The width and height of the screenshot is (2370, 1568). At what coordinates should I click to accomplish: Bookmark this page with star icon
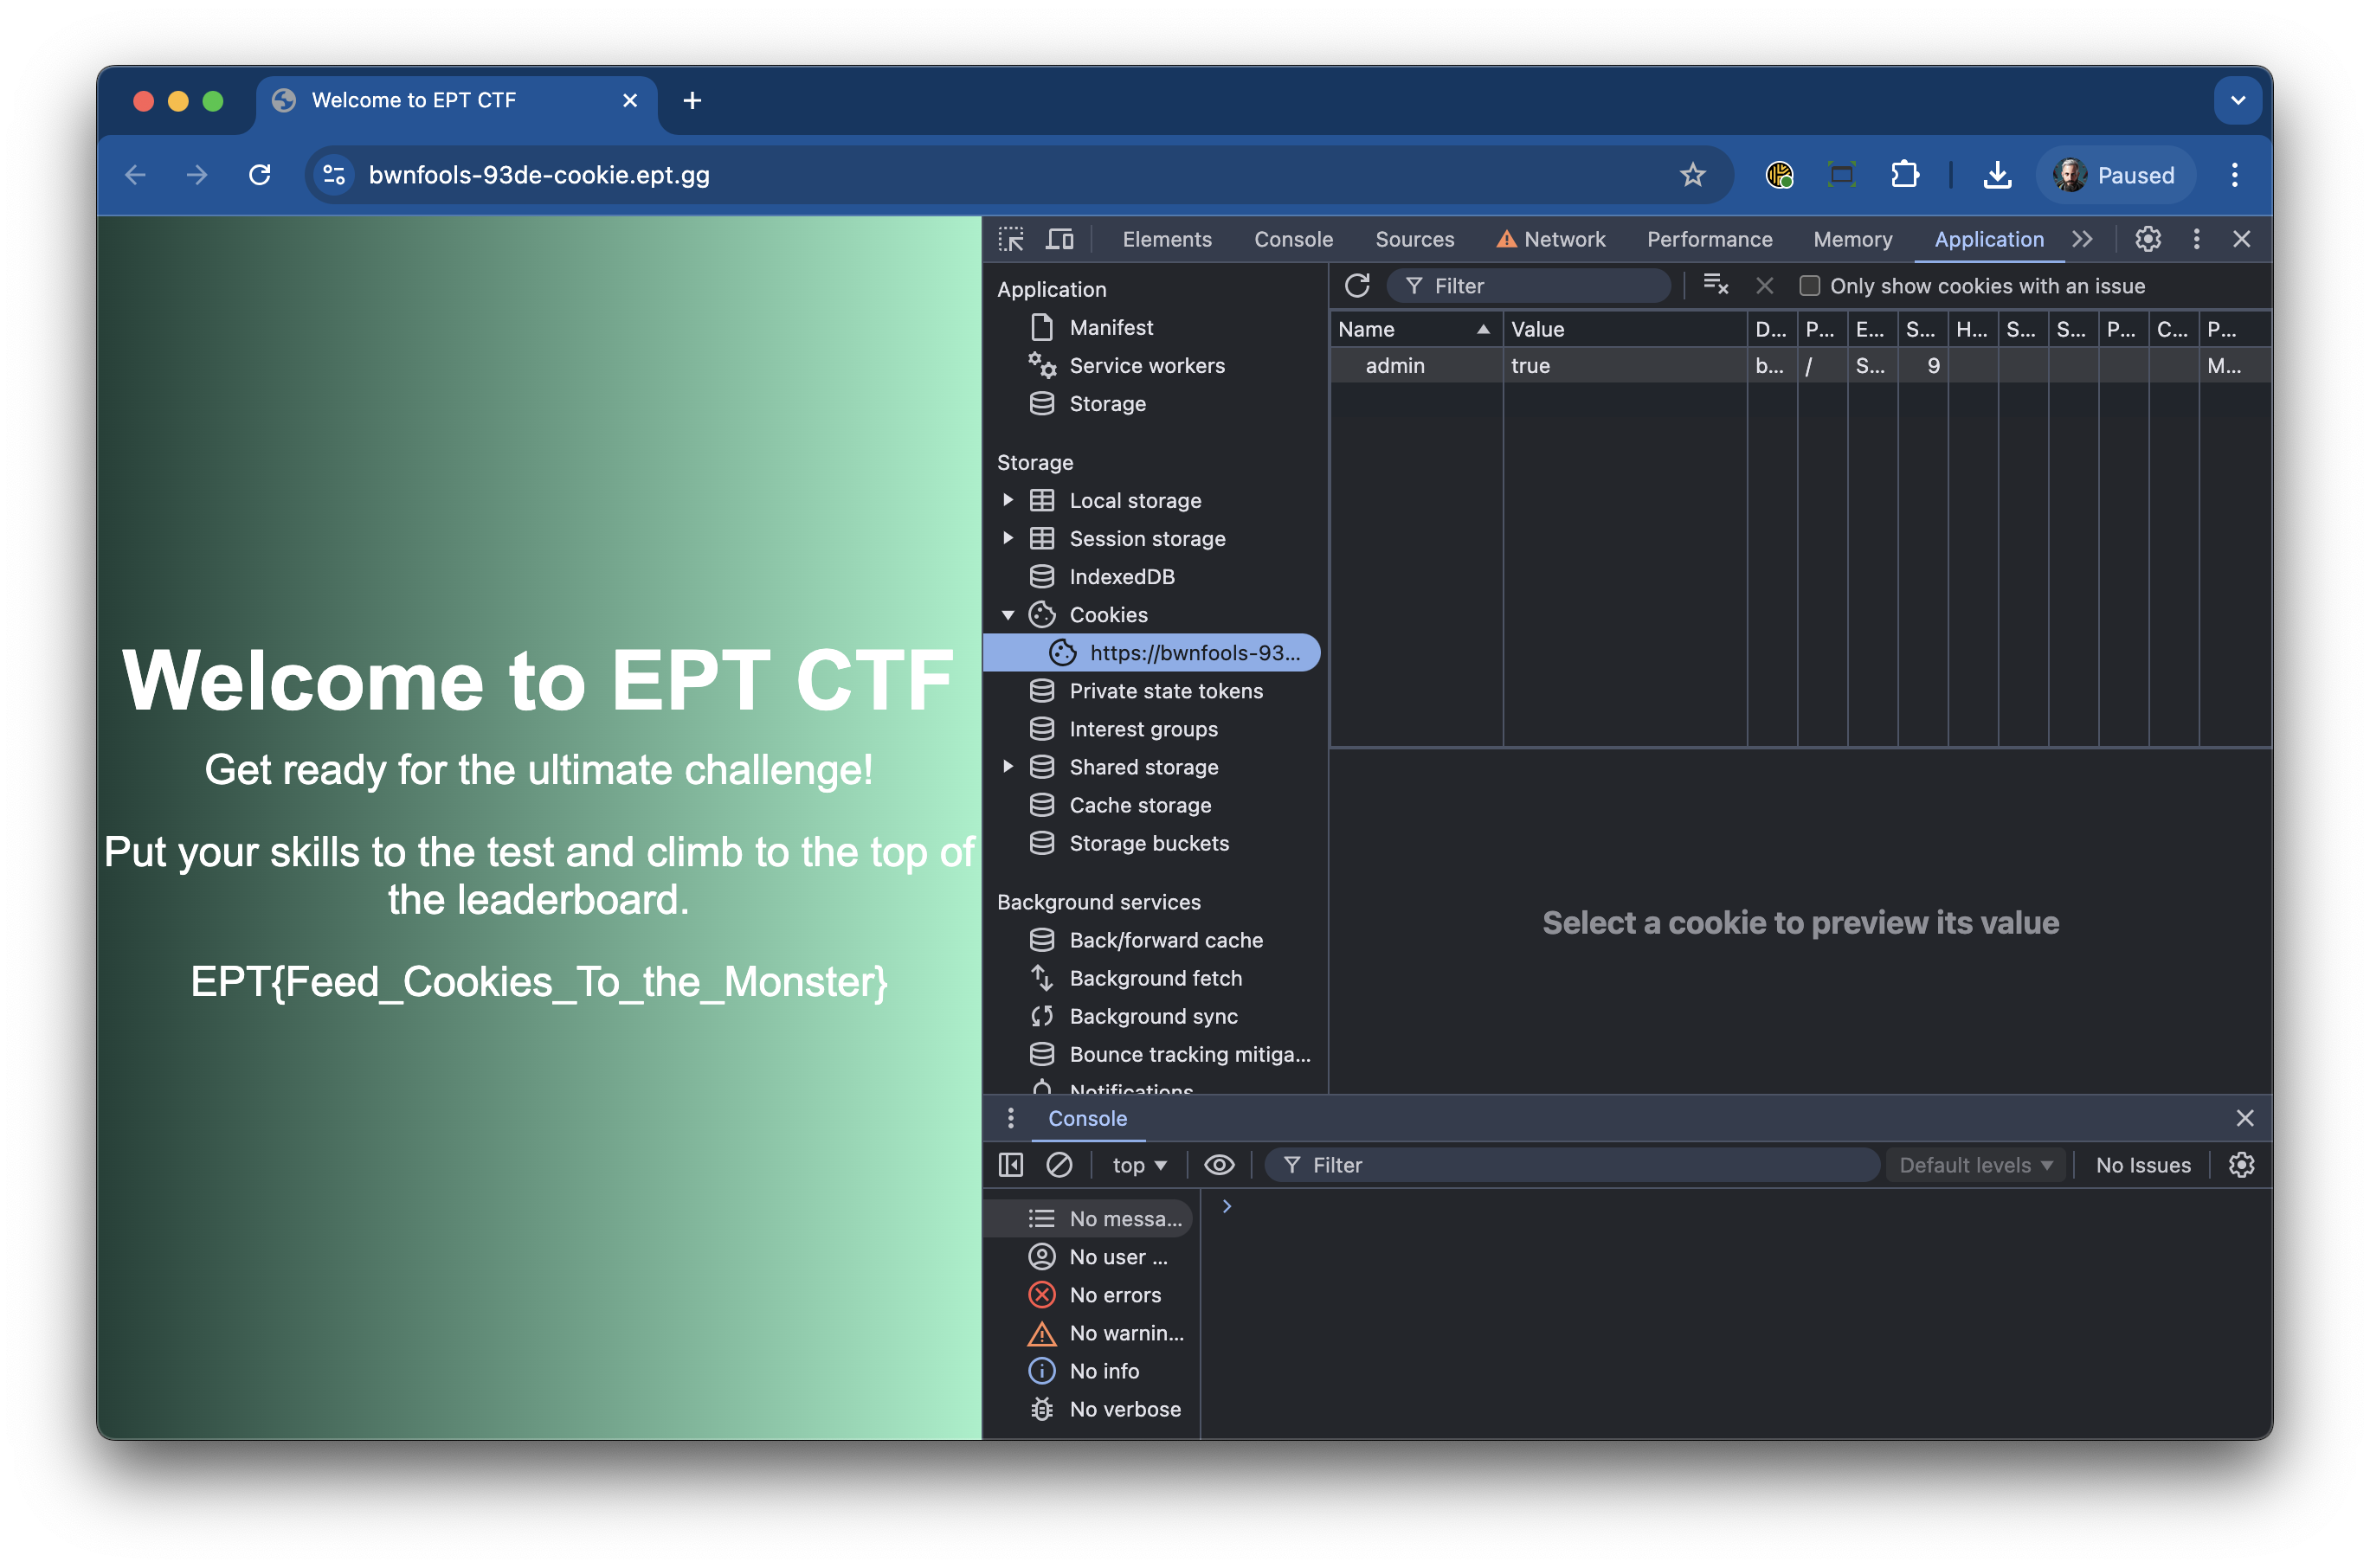click(1692, 175)
